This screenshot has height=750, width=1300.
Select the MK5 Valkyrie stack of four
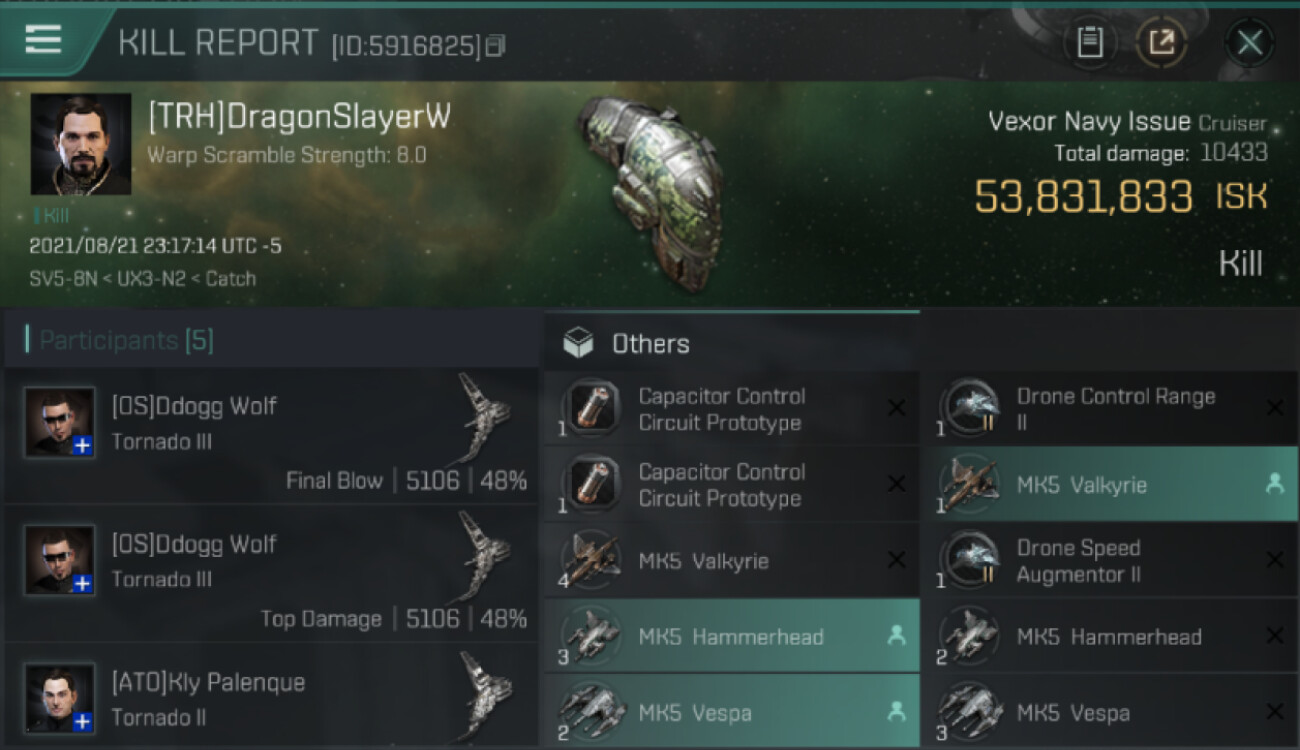[732, 560]
